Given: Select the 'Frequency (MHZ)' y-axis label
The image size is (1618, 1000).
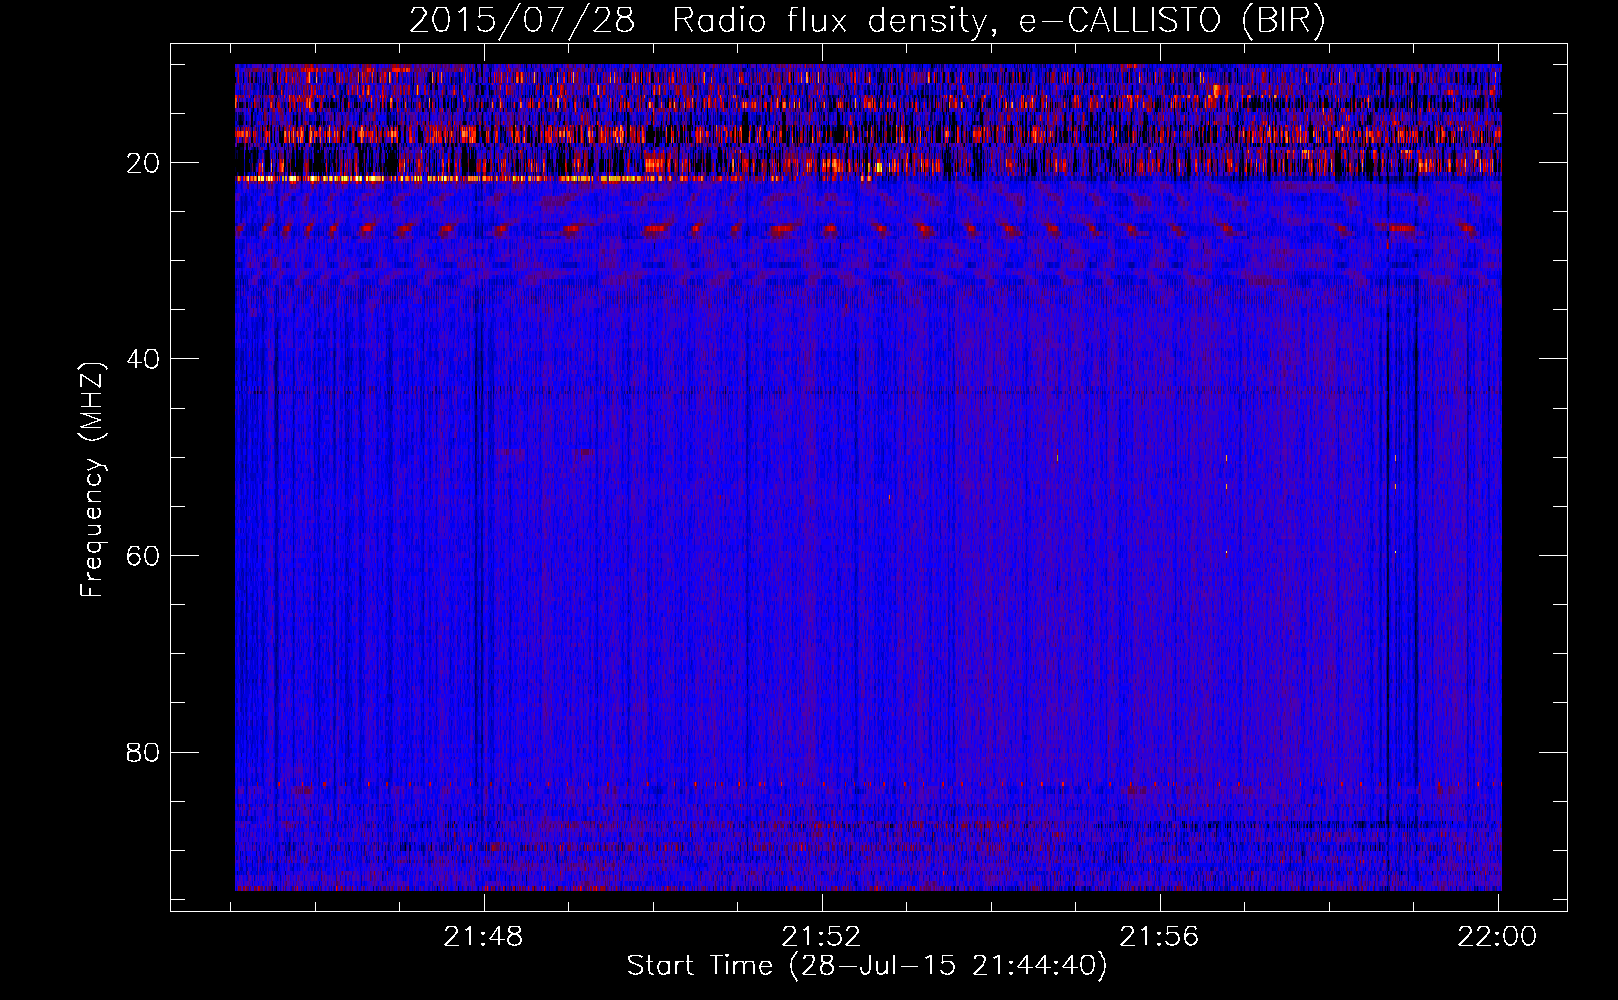Looking at the screenshot, I should click(92, 480).
